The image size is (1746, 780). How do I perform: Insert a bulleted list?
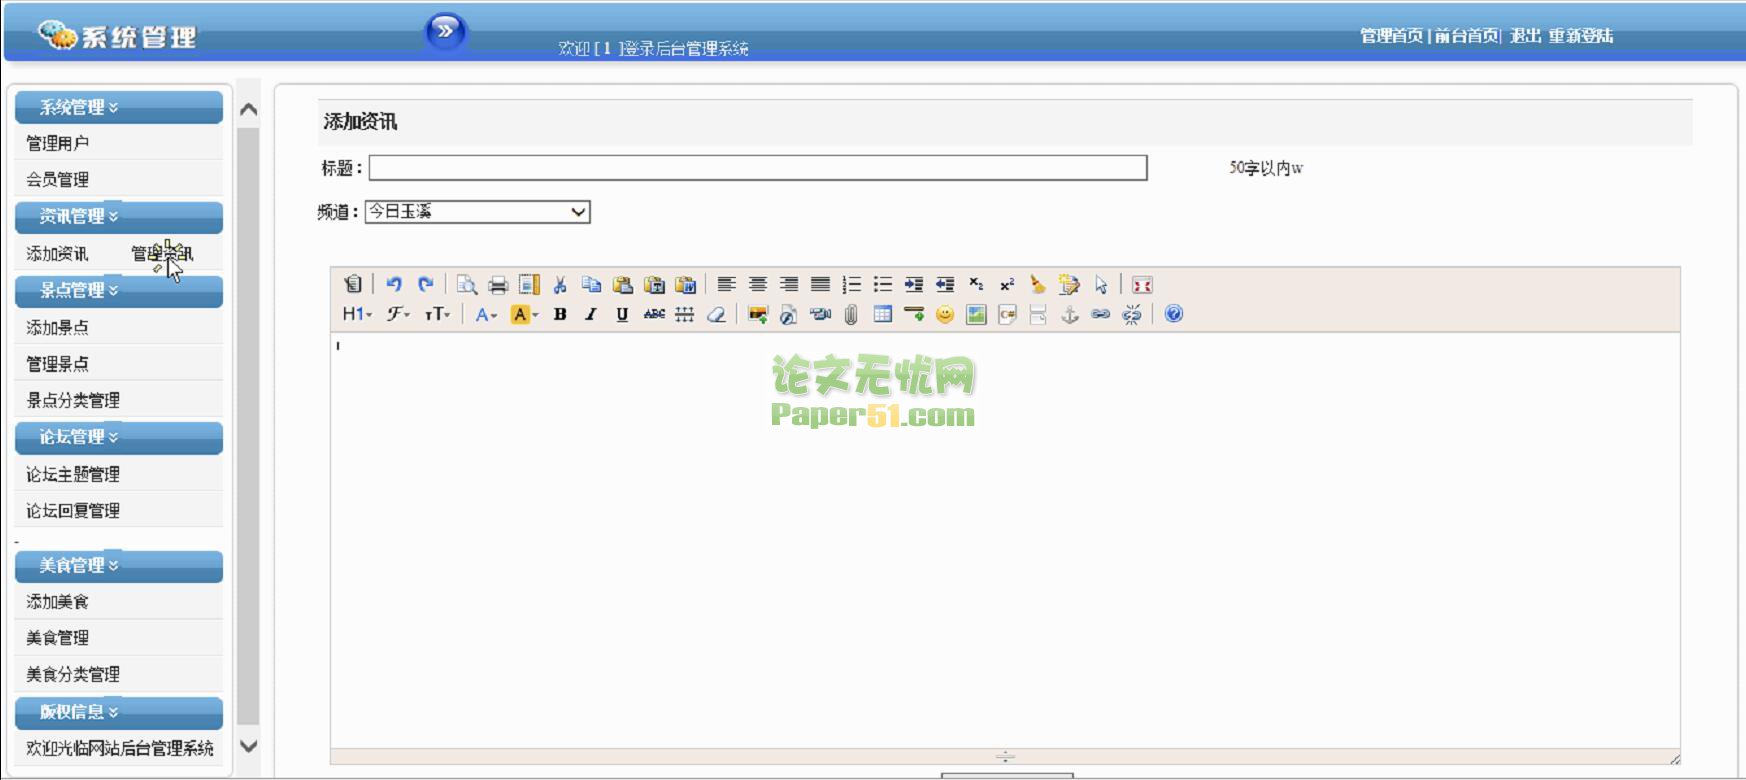click(882, 284)
